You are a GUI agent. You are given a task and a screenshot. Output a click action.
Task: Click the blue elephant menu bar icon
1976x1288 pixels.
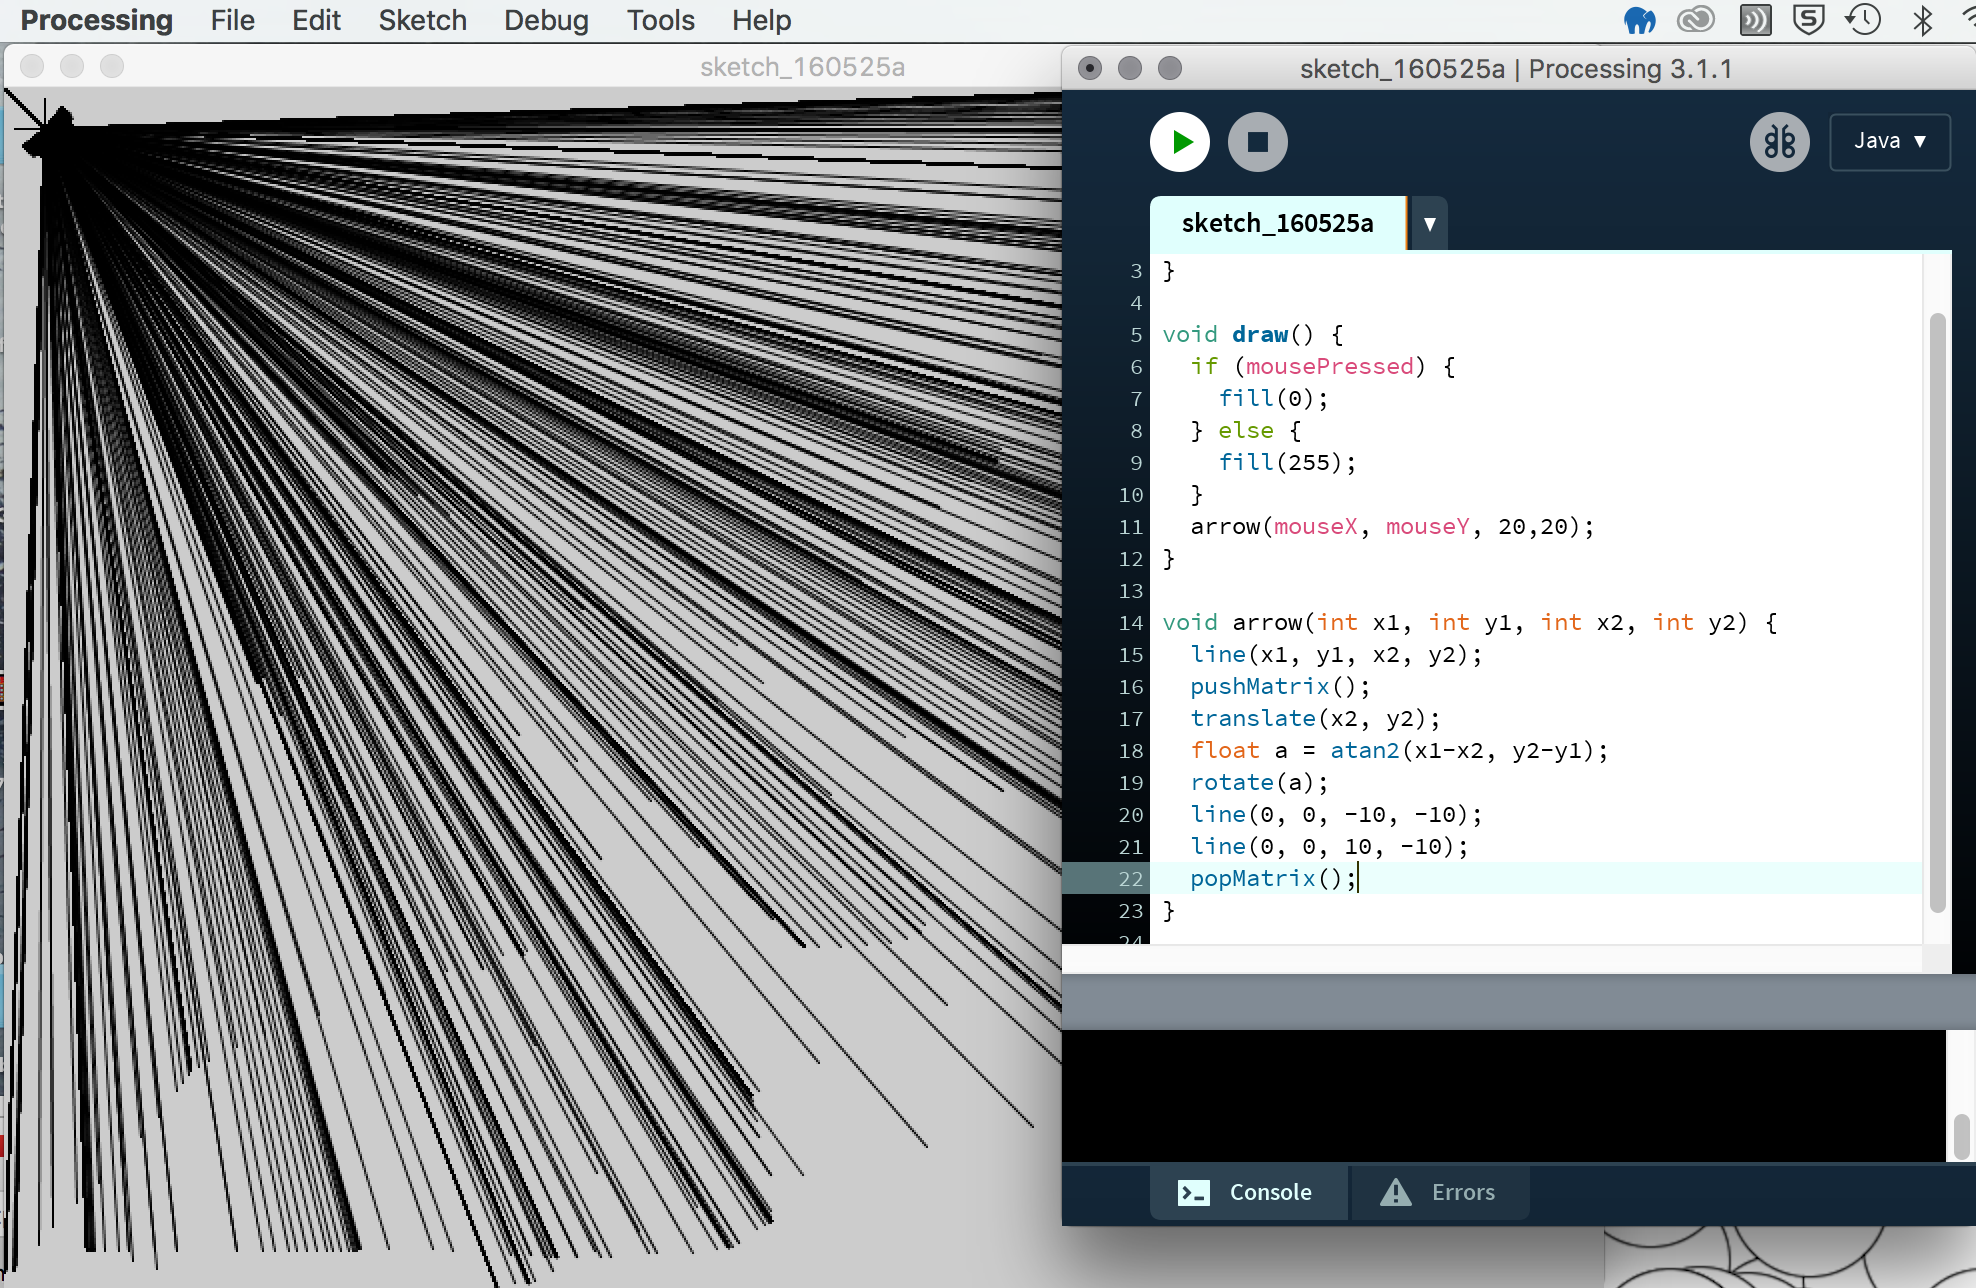click(1640, 20)
